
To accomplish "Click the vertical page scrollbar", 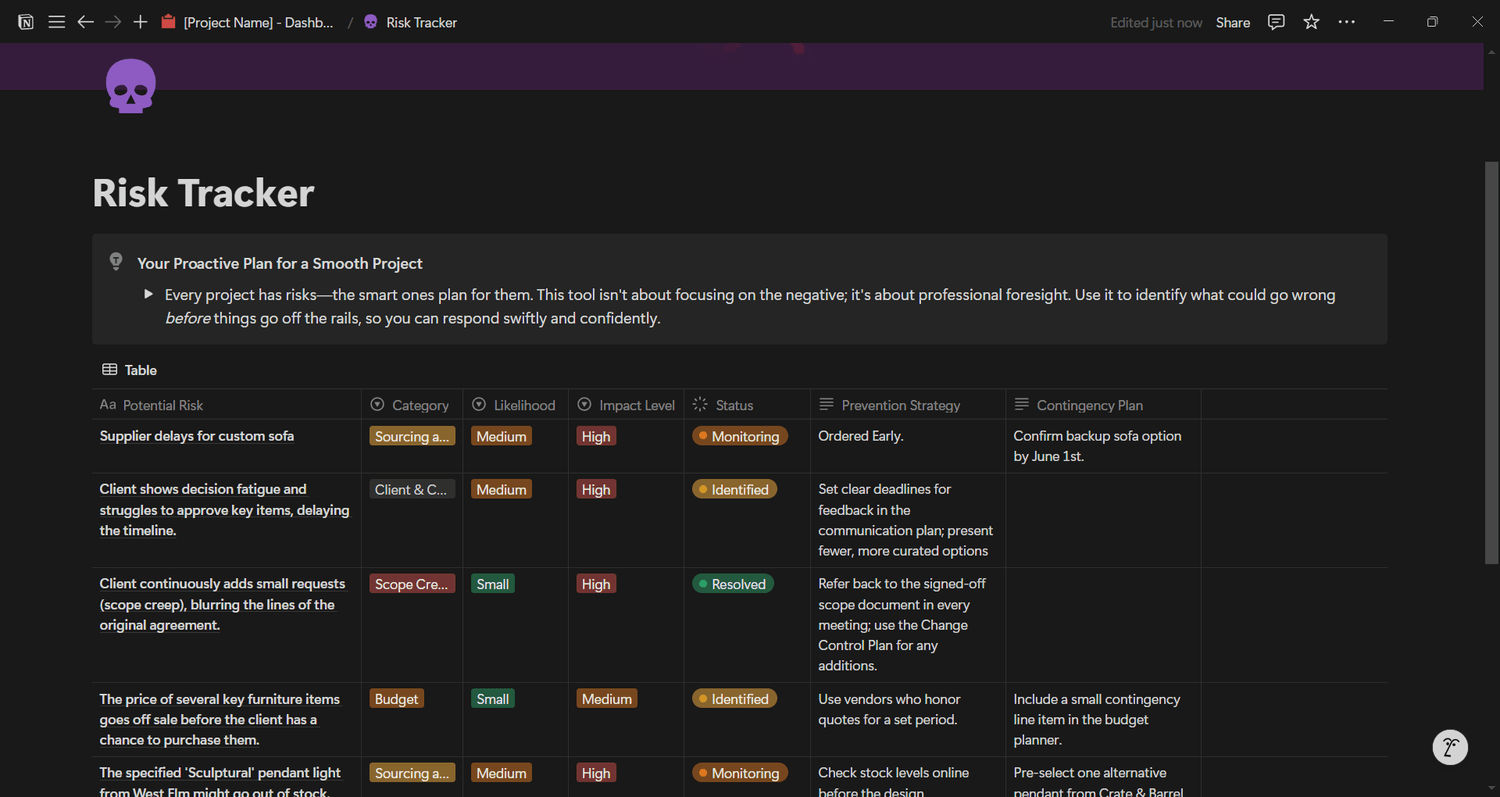I will [1491, 360].
